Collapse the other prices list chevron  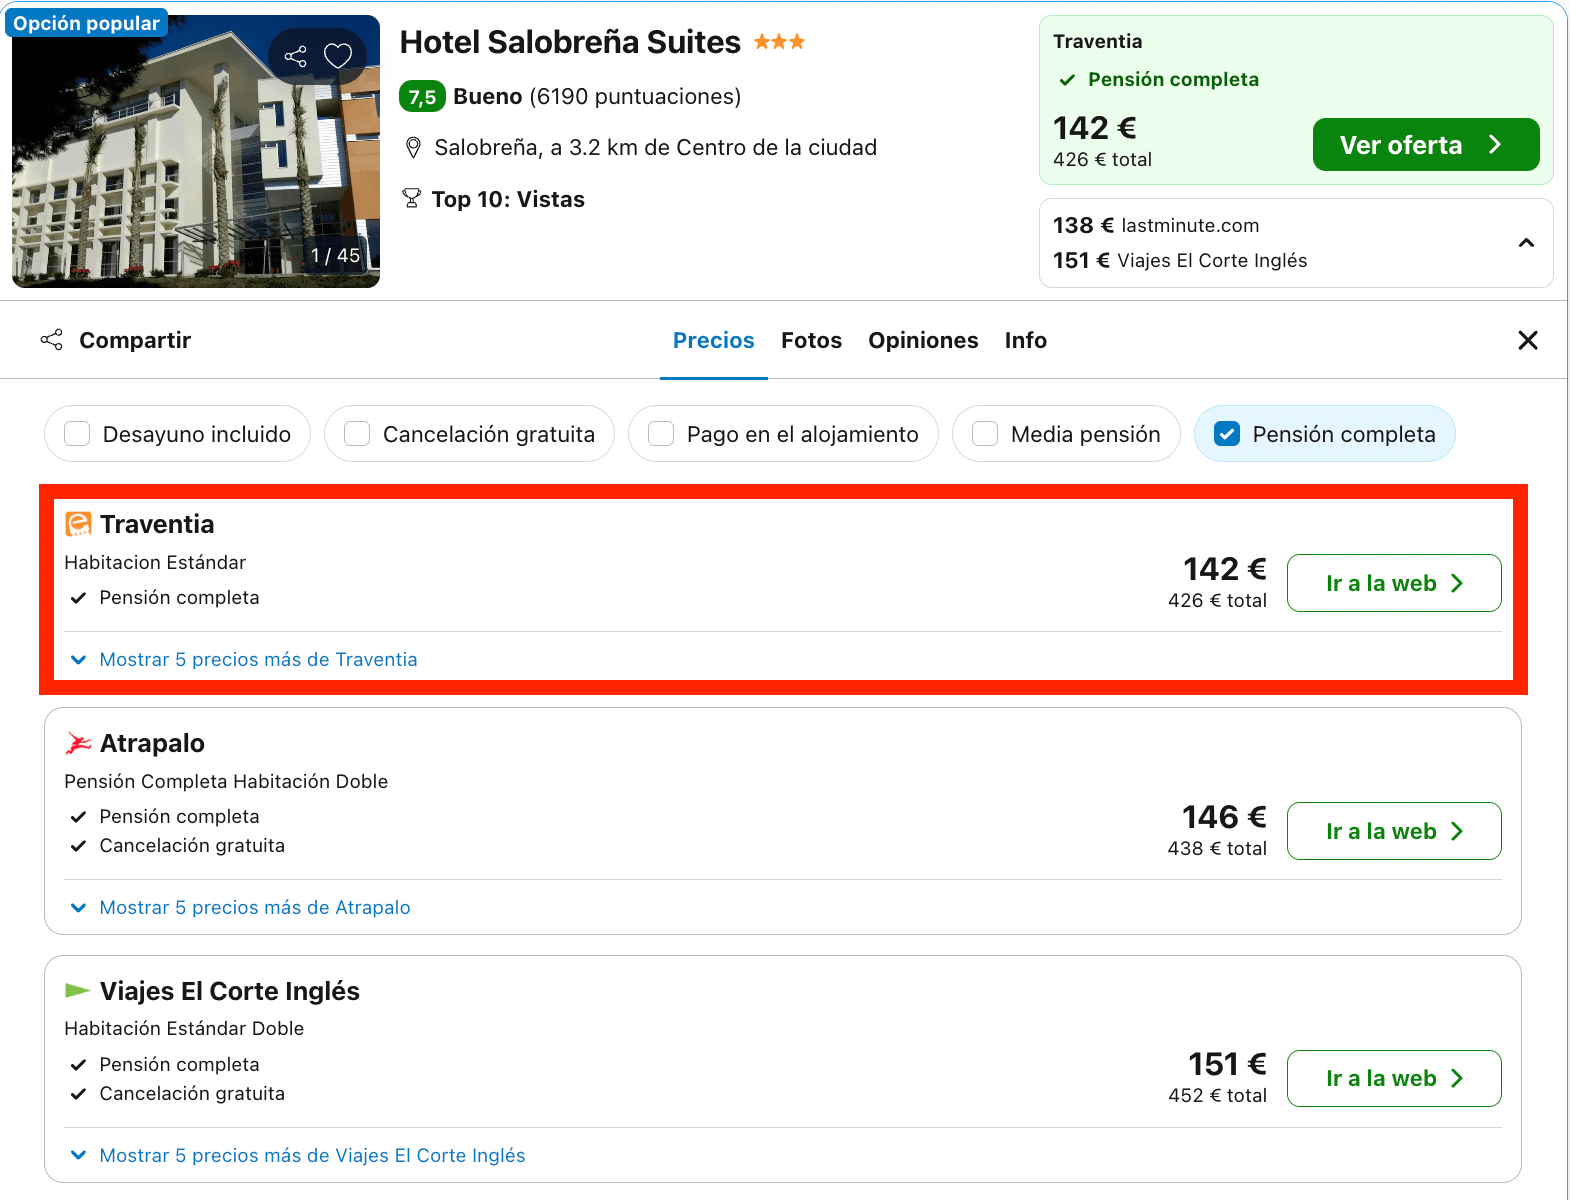[x=1526, y=243]
